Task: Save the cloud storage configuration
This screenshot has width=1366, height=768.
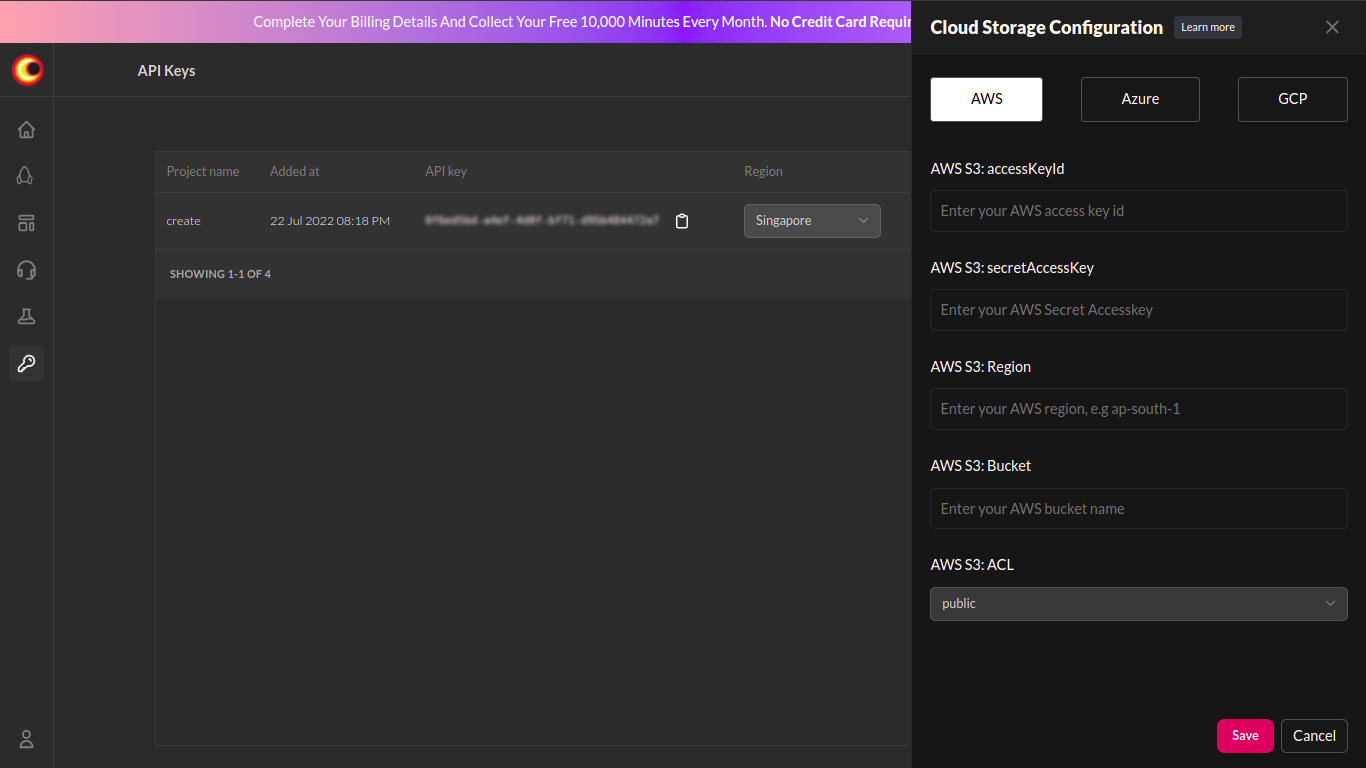Action: [1245, 736]
